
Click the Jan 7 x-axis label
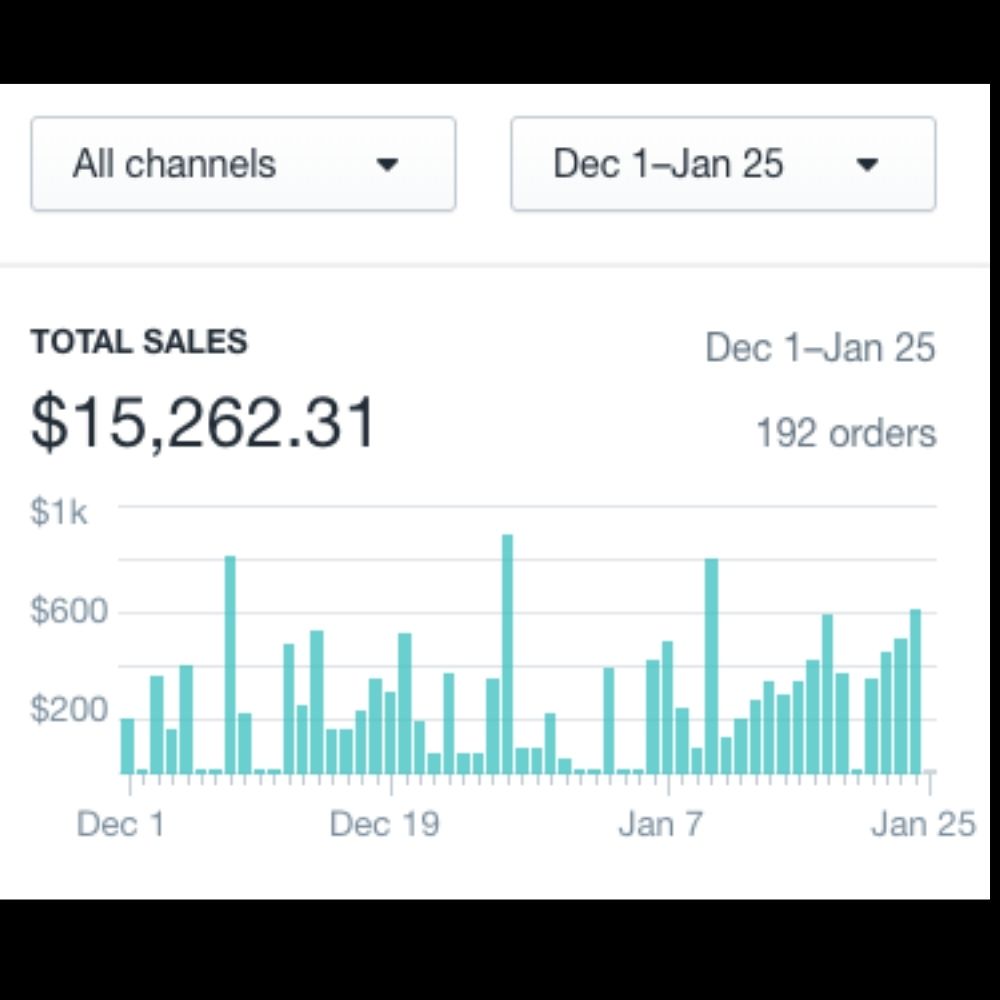[x=660, y=824]
